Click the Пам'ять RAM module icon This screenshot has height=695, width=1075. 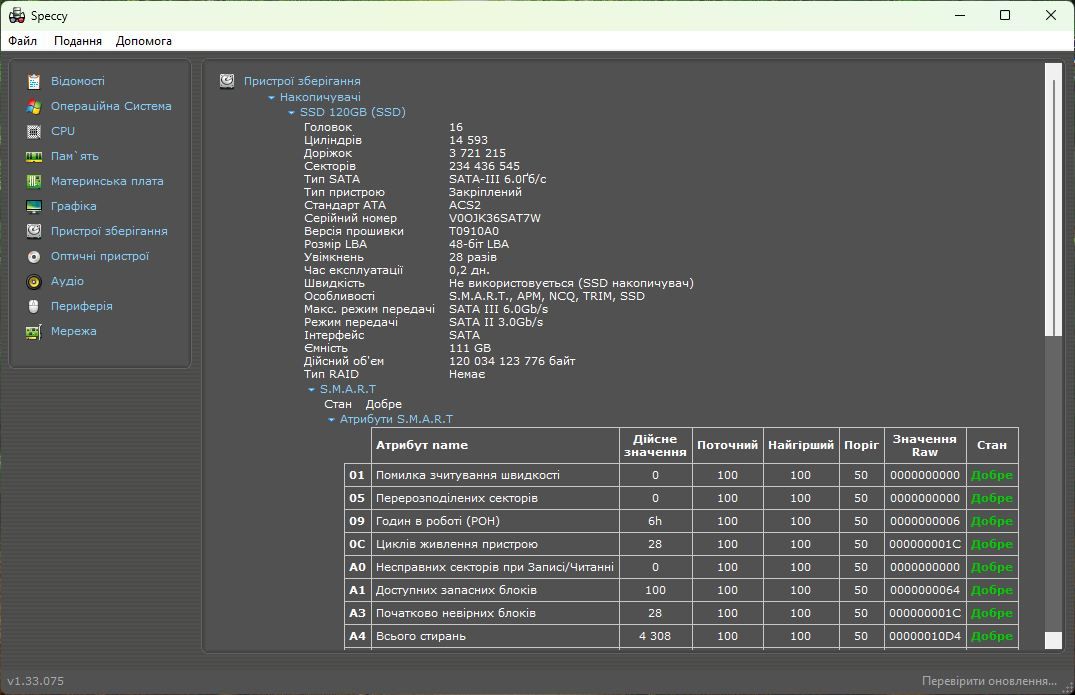point(34,157)
